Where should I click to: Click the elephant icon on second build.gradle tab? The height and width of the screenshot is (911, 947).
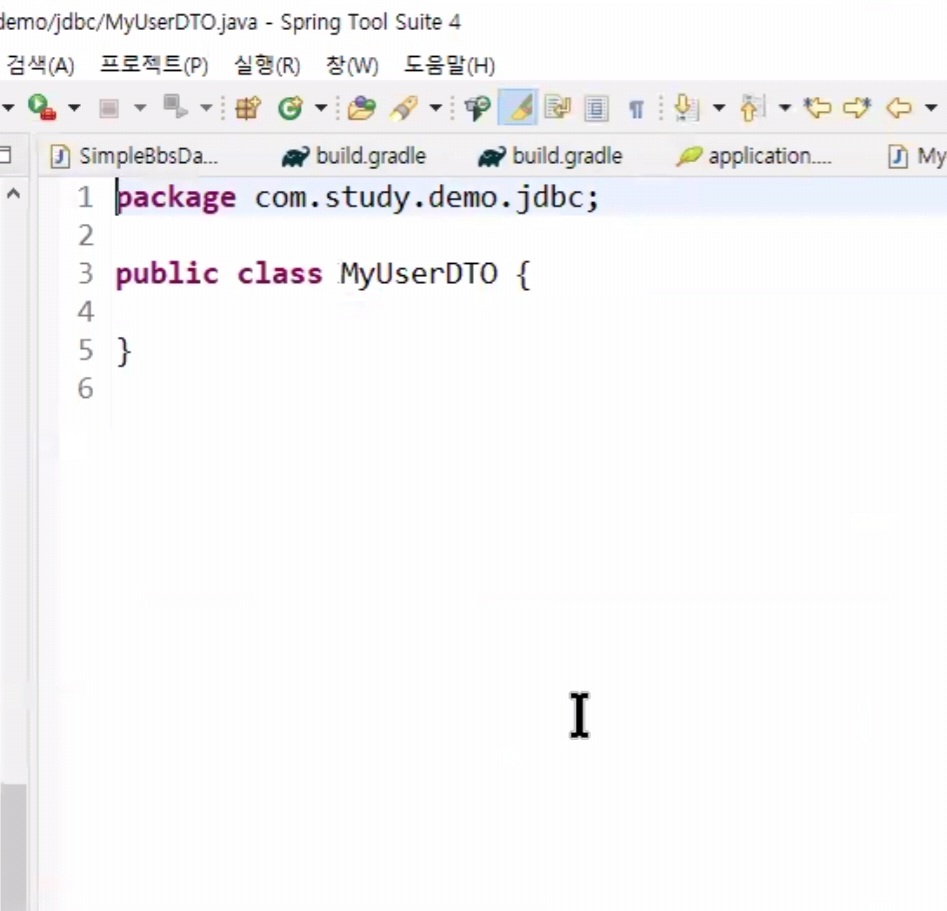(492, 157)
